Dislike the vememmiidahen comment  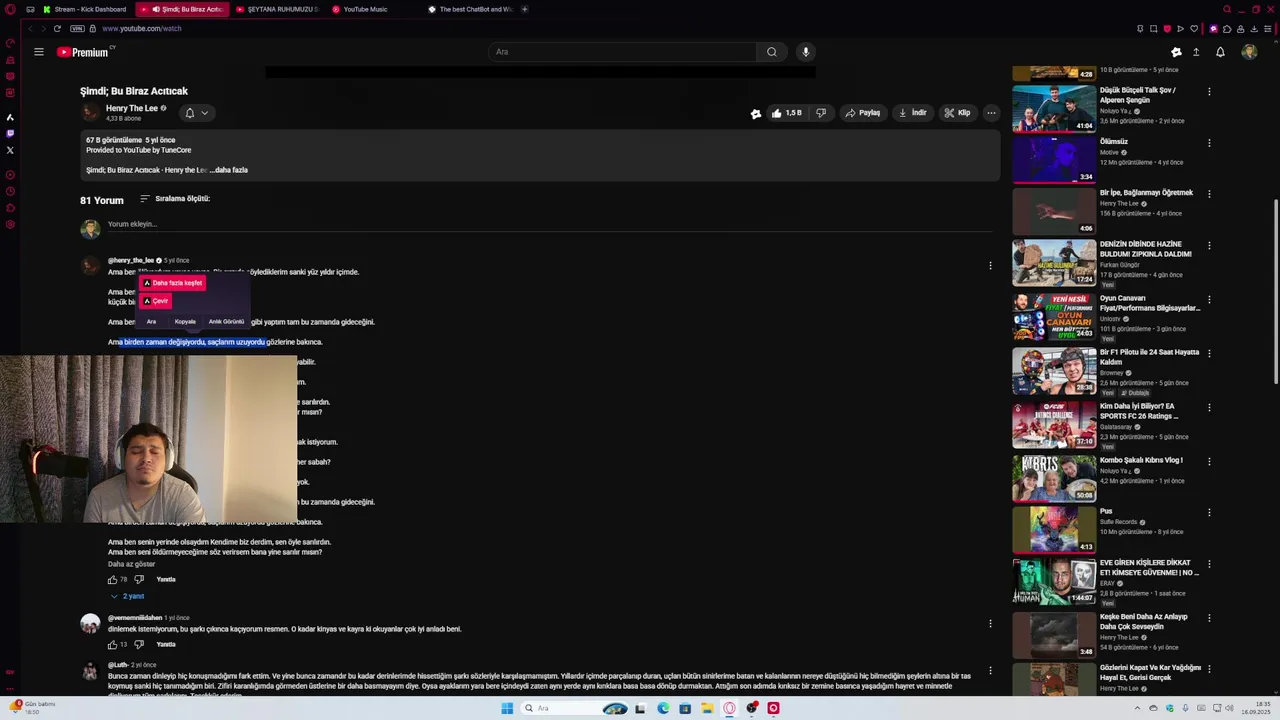point(139,644)
